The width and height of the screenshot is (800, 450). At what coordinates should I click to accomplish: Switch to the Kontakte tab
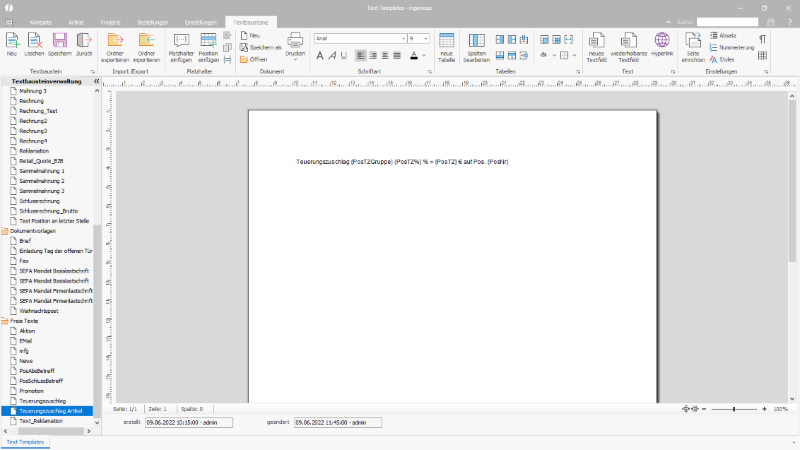(x=40, y=22)
